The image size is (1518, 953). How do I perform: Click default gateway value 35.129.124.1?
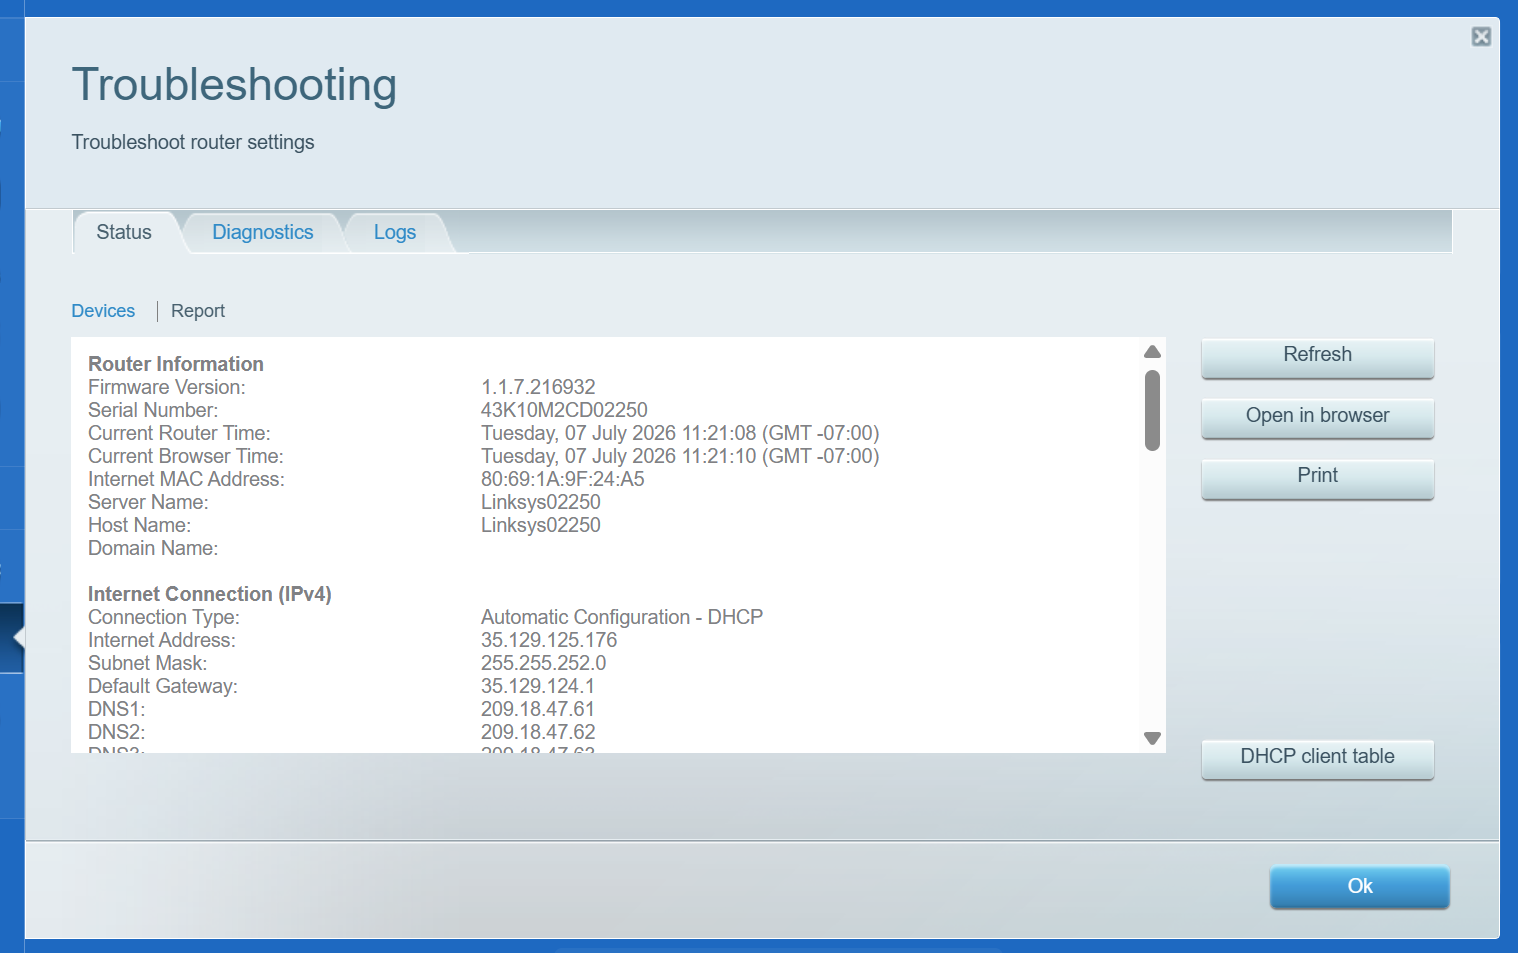point(538,686)
